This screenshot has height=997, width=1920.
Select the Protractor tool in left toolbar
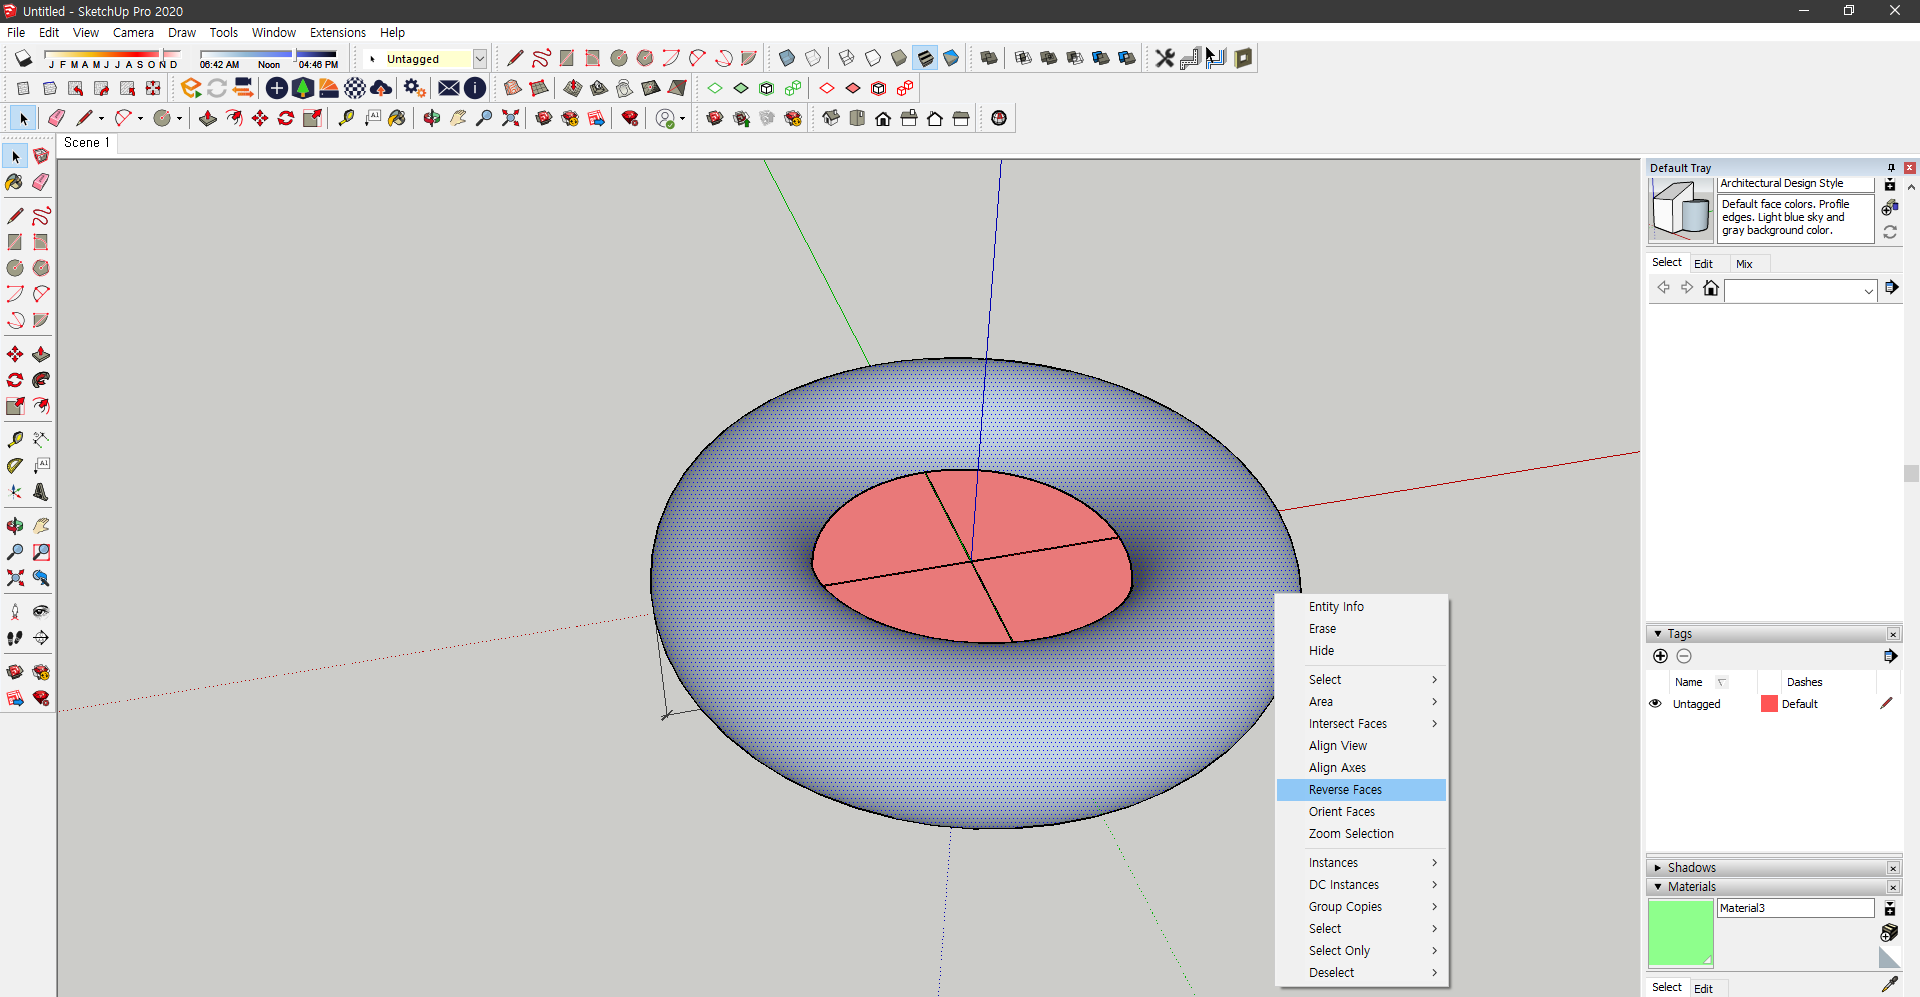pyautogui.click(x=15, y=466)
